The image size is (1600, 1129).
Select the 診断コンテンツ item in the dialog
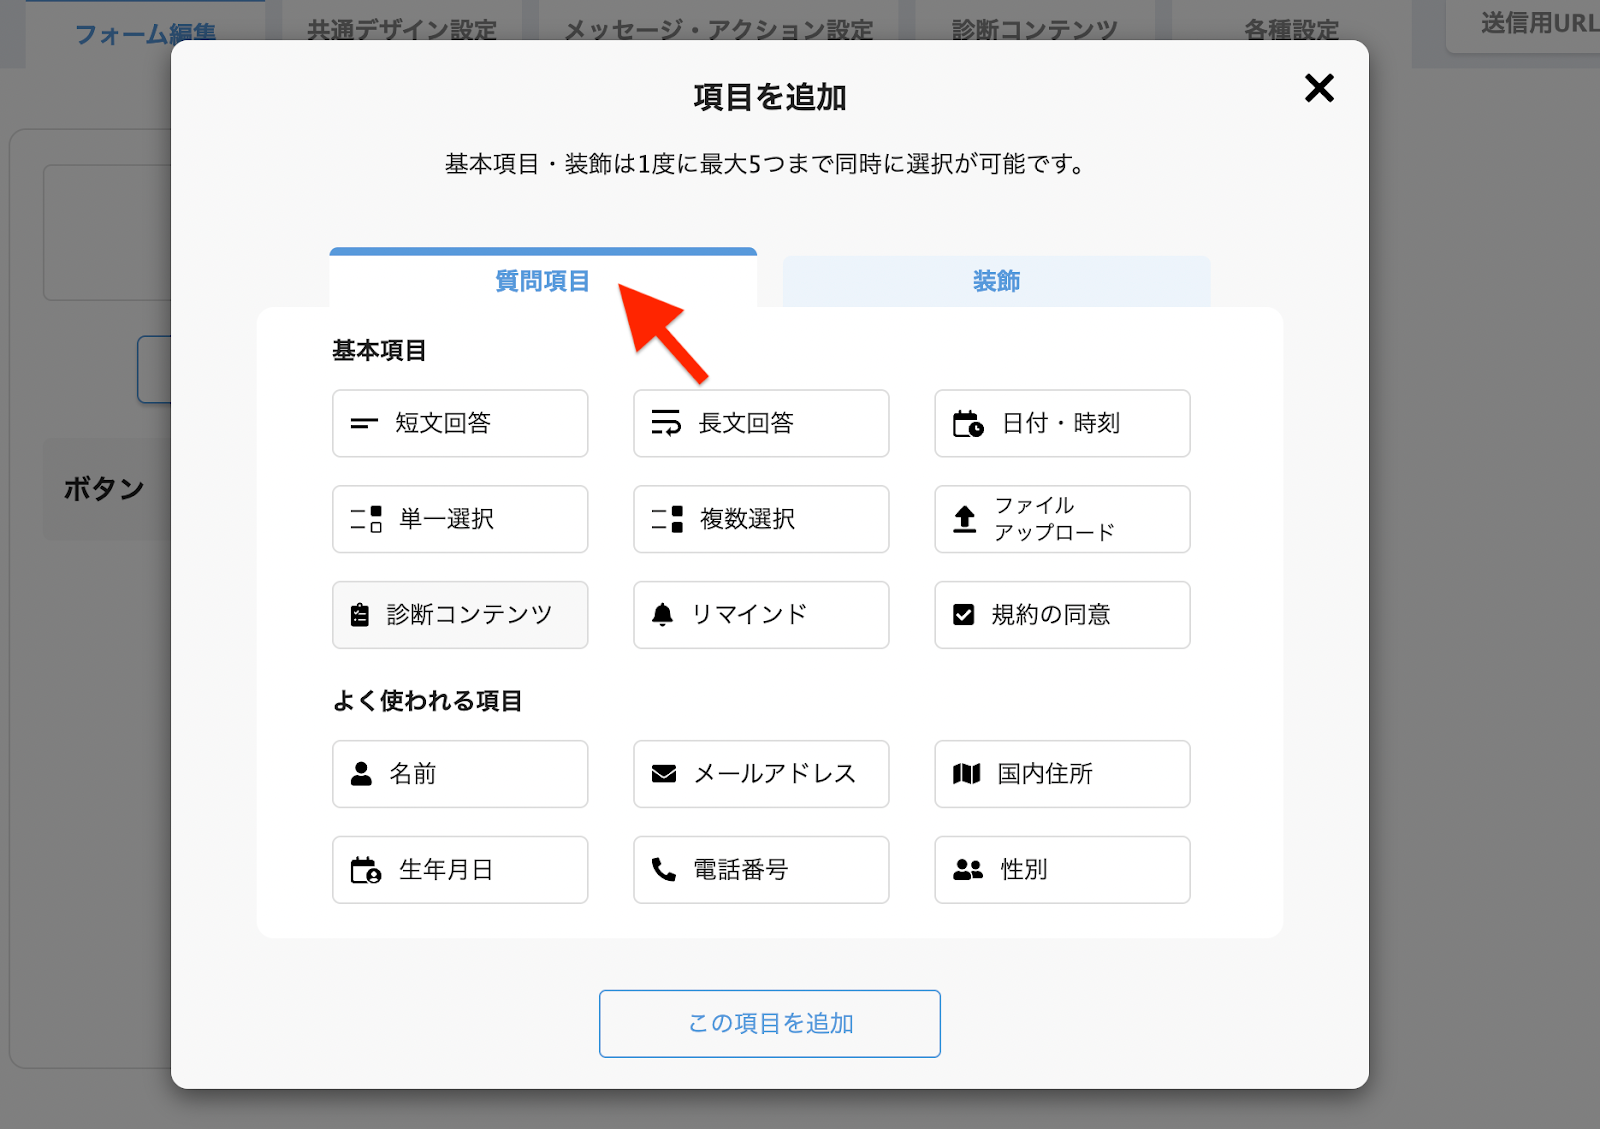coord(460,615)
